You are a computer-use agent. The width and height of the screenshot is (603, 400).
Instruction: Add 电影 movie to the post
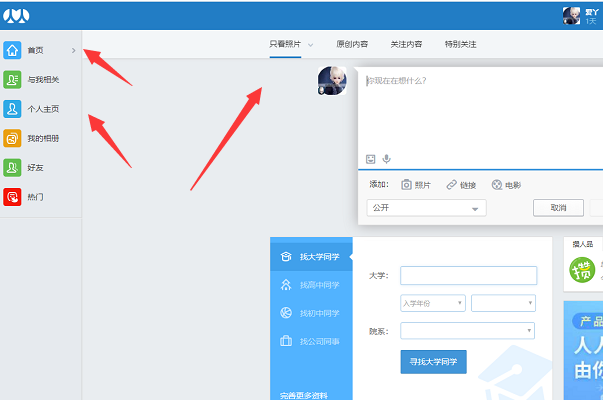tap(506, 185)
